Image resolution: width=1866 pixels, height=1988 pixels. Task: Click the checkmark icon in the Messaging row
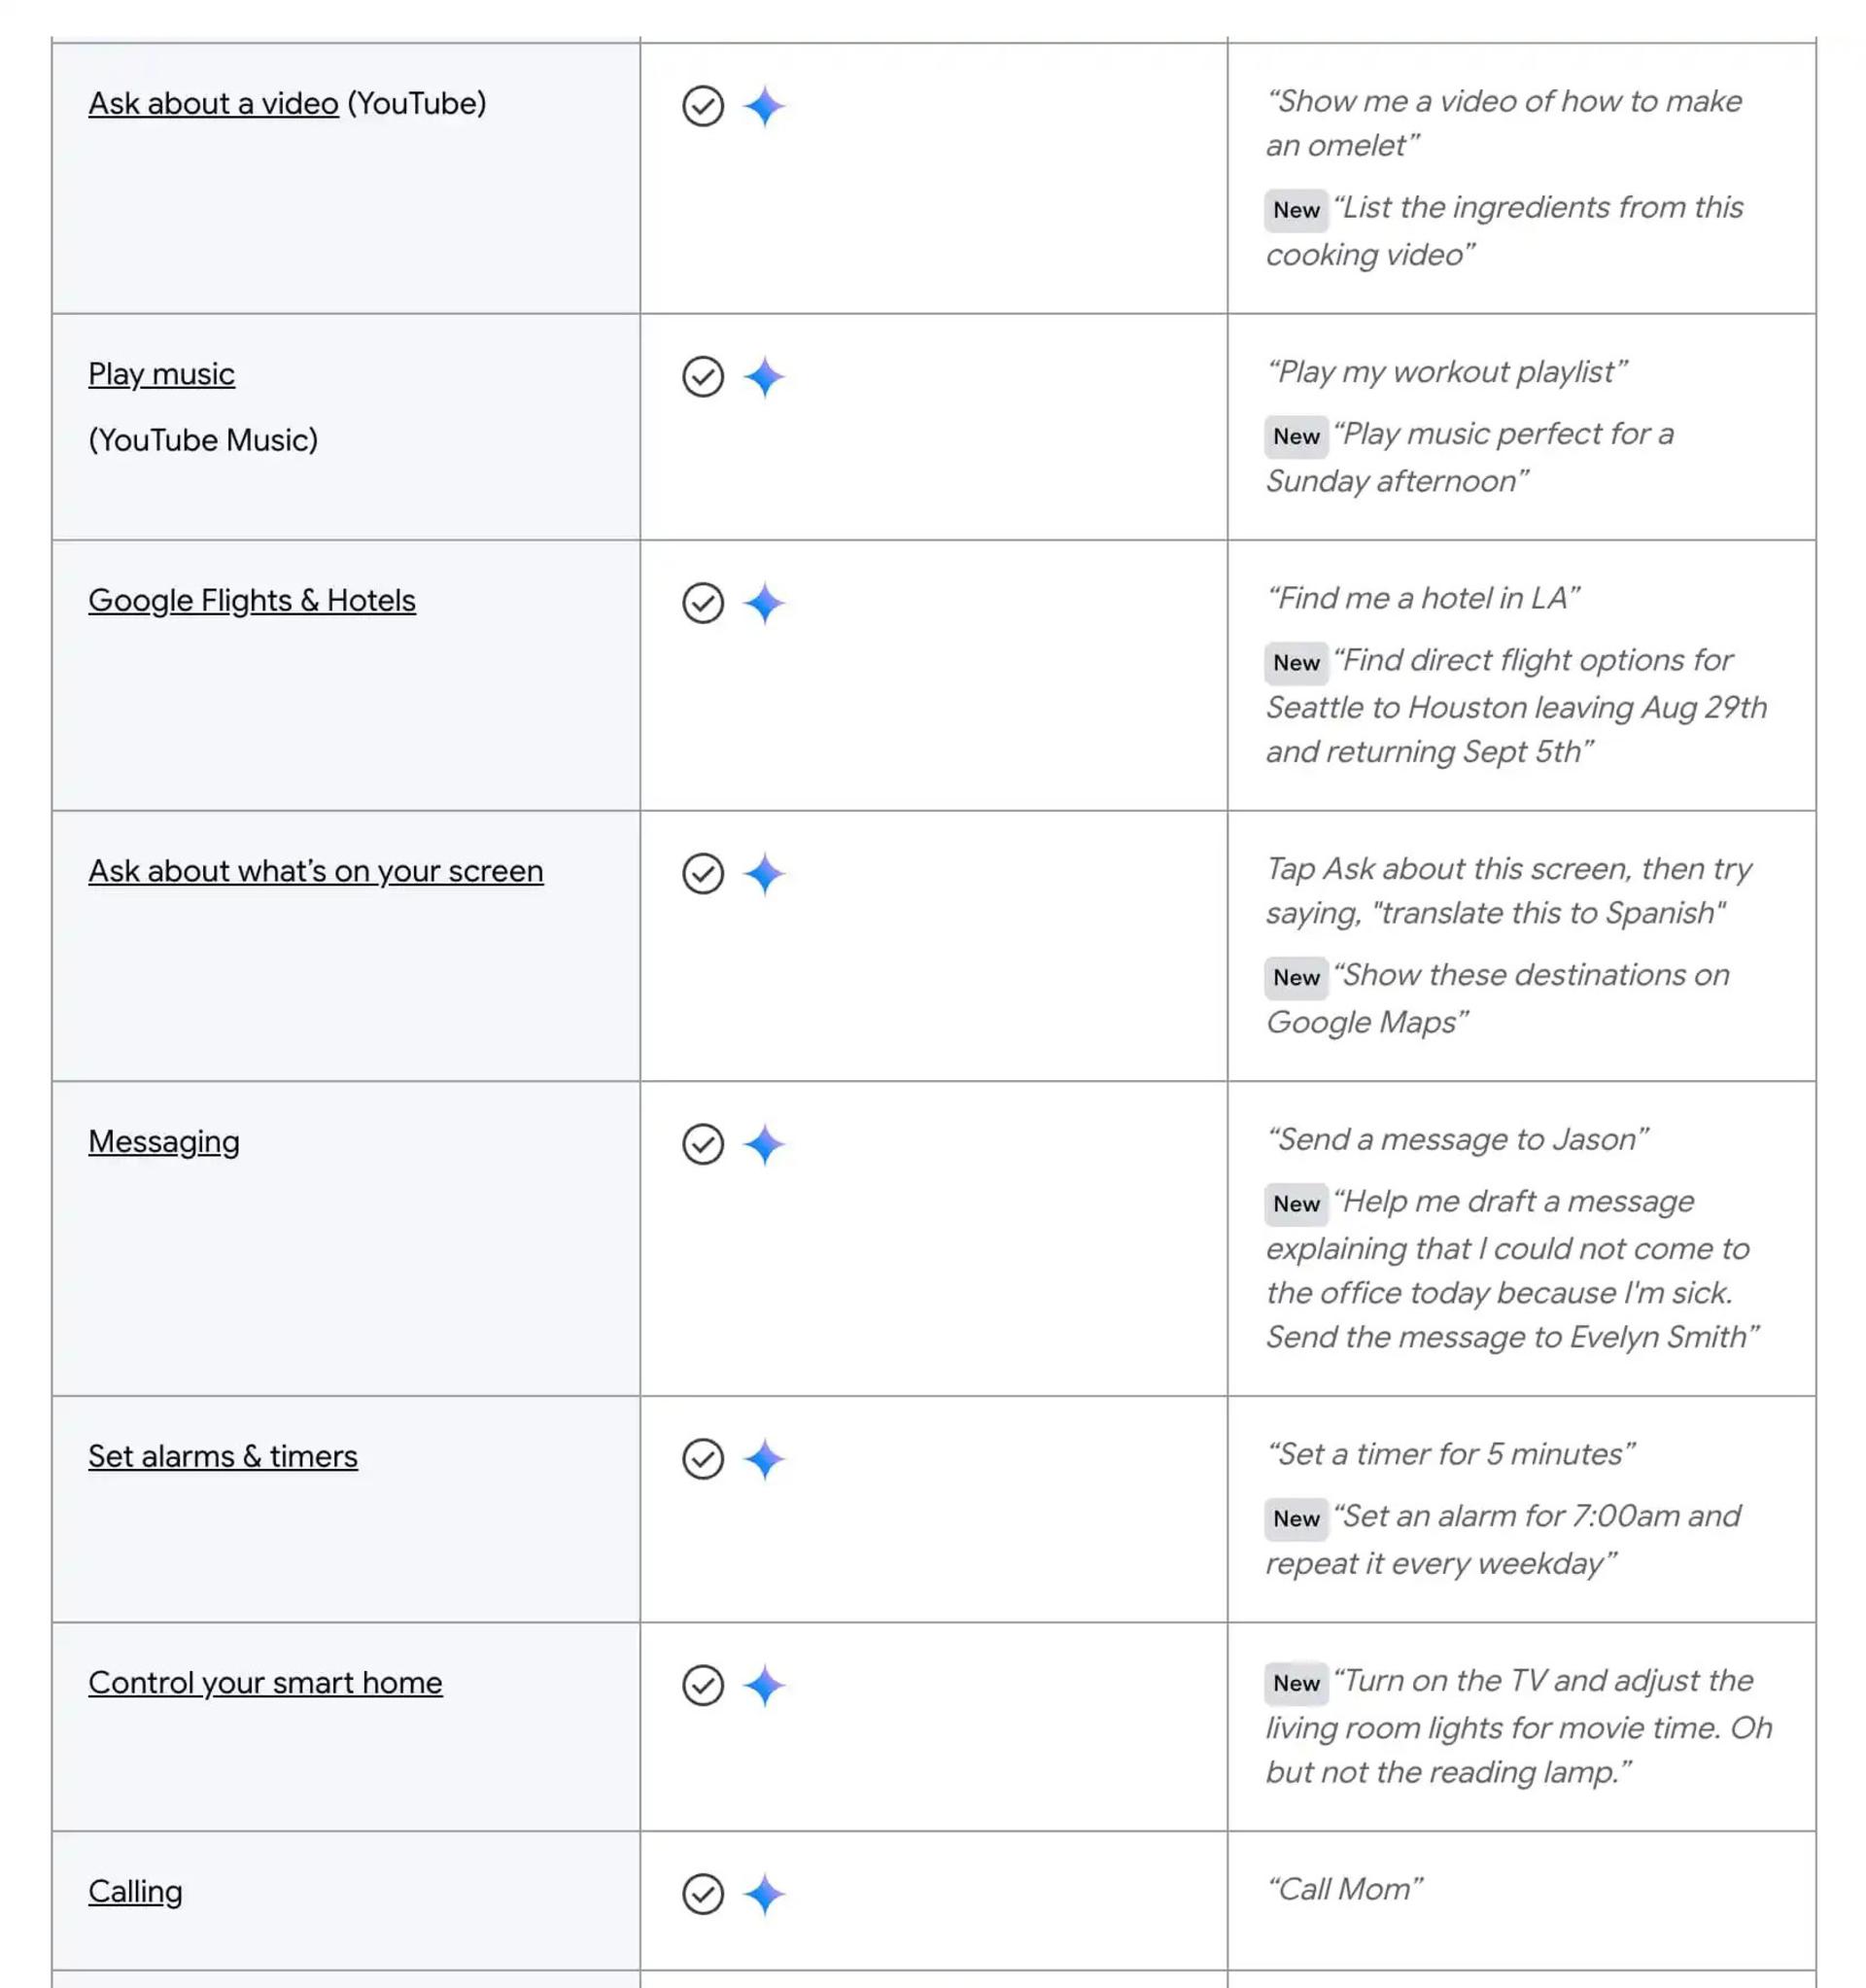pyautogui.click(x=703, y=1144)
